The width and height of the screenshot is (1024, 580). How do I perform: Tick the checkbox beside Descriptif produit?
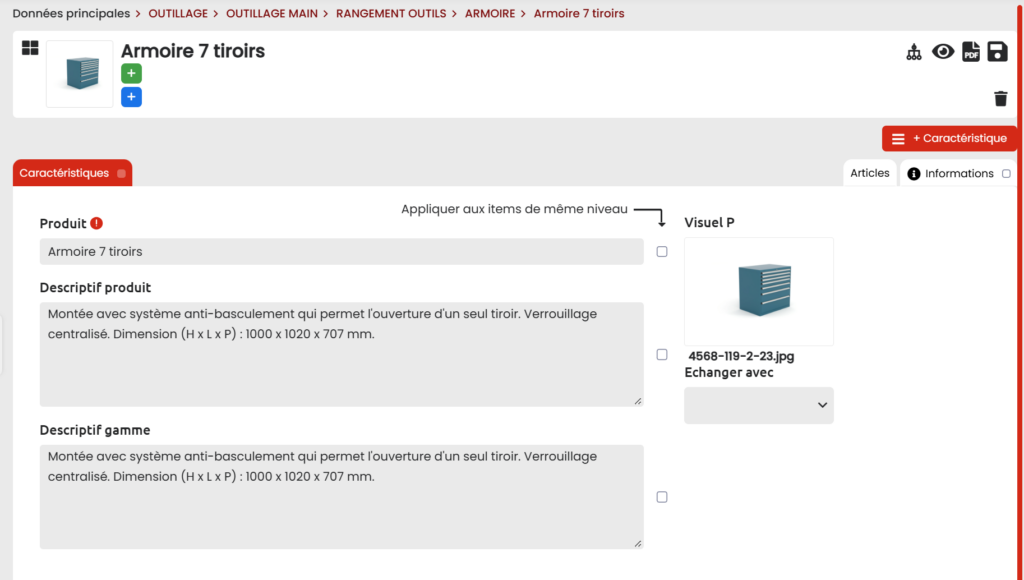coord(662,355)
